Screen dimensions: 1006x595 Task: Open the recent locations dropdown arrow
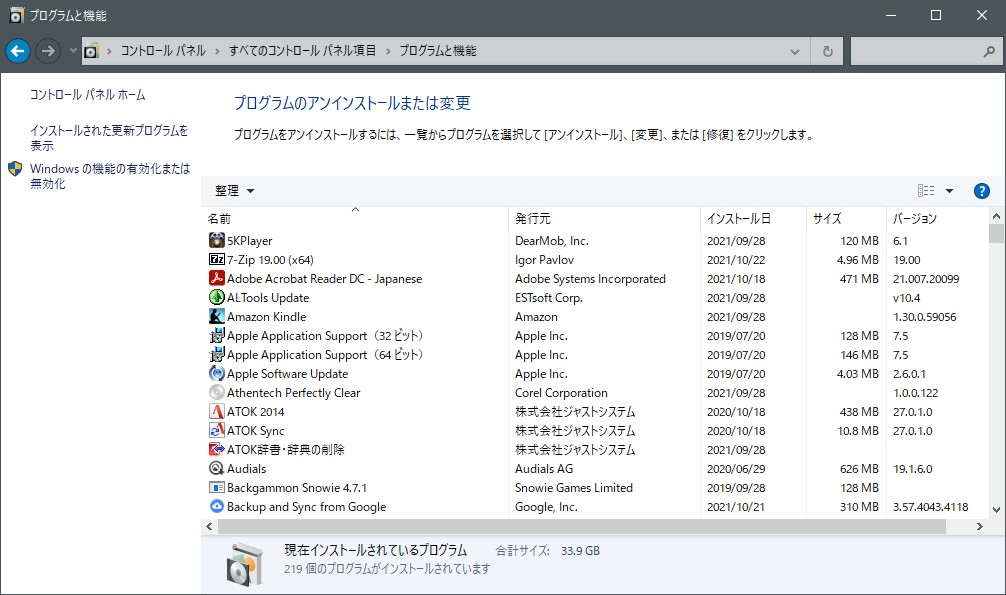coord(72,51)
